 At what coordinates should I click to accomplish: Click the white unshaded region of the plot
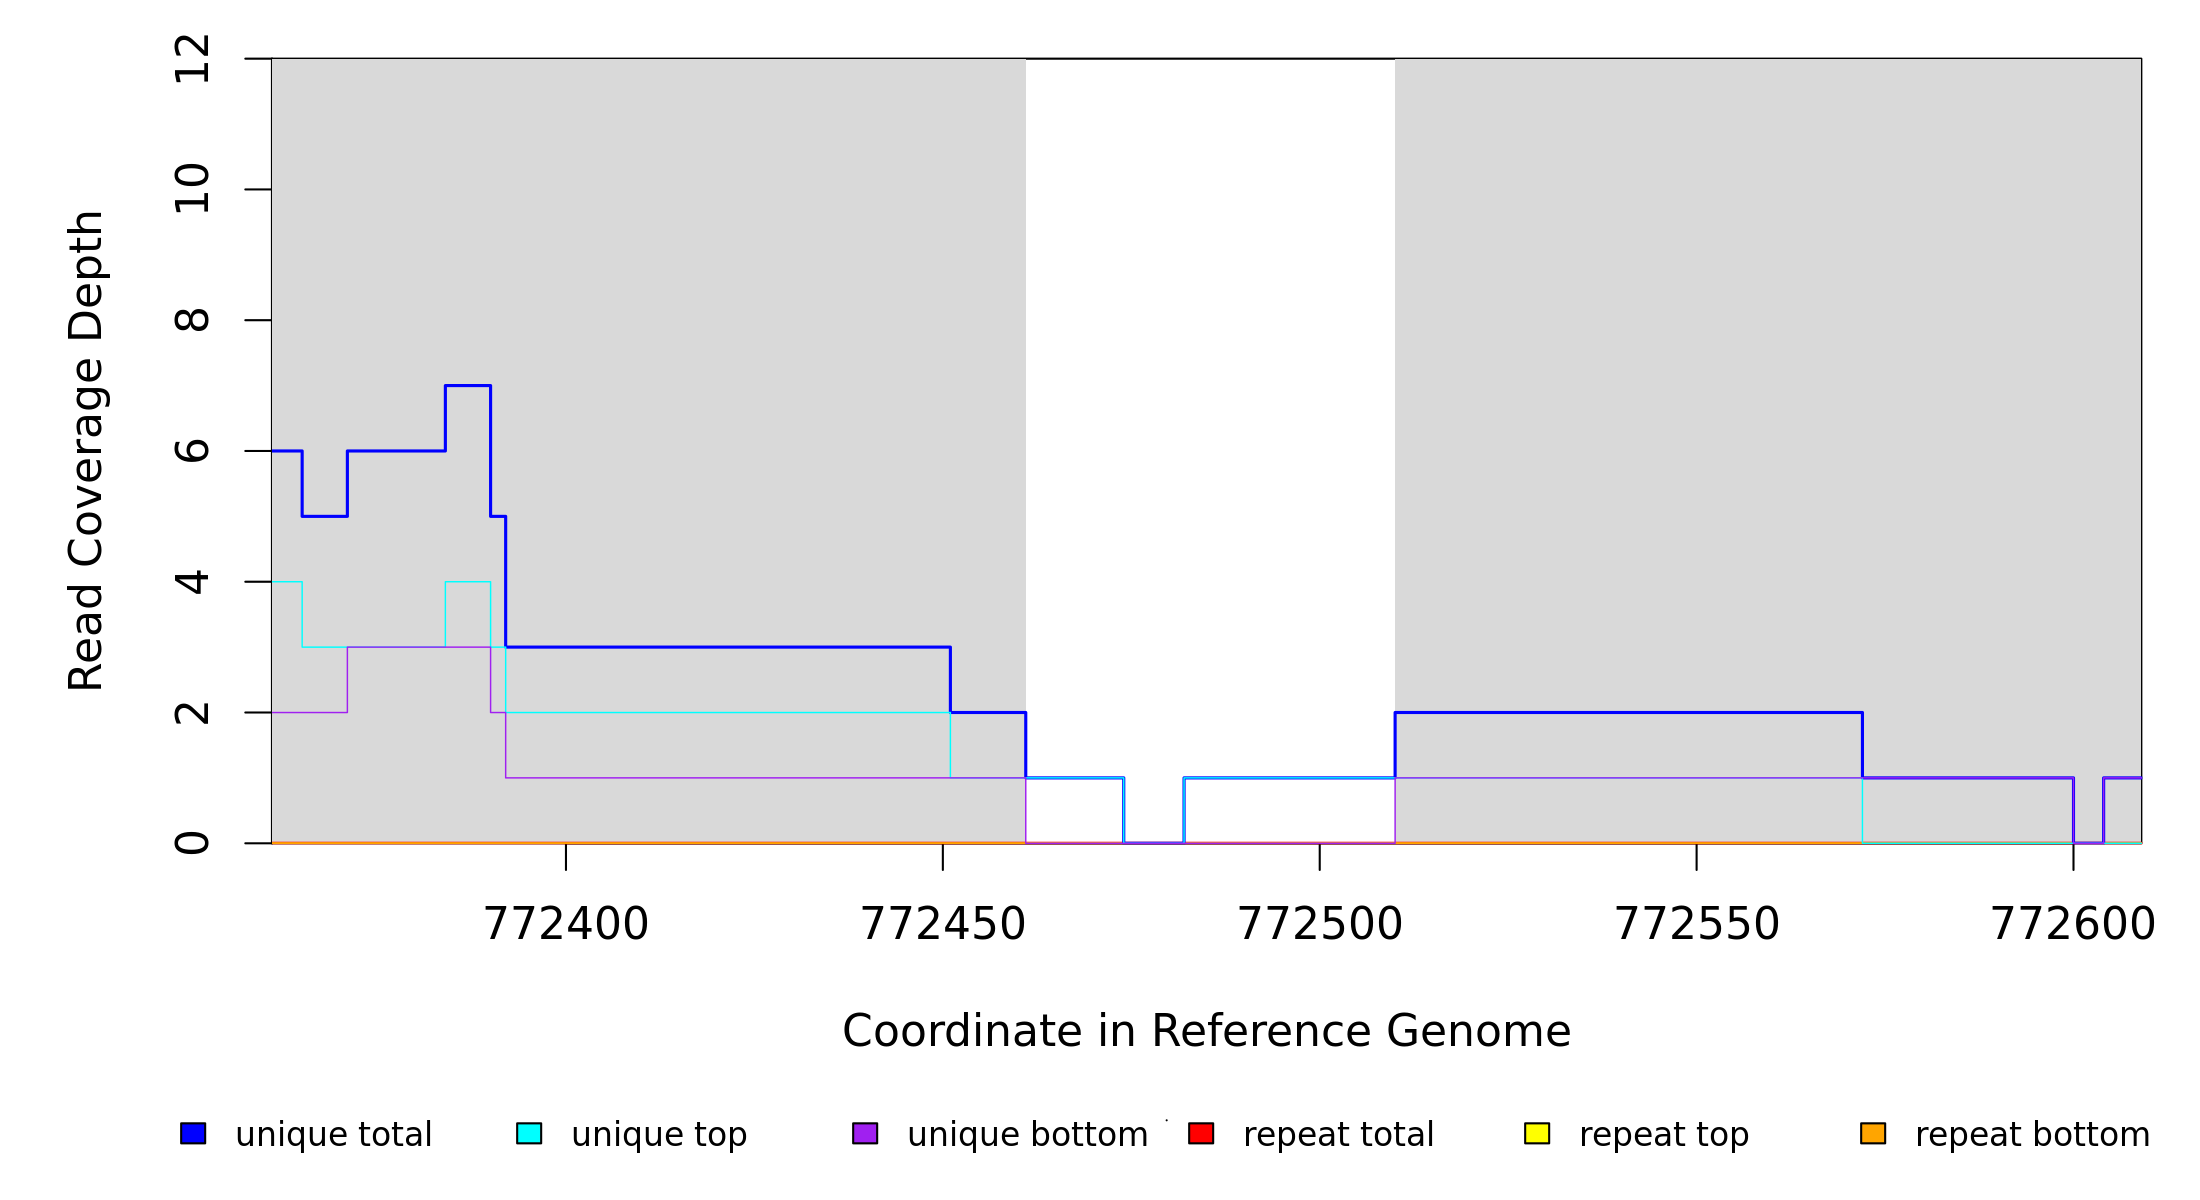(1210, 400)
